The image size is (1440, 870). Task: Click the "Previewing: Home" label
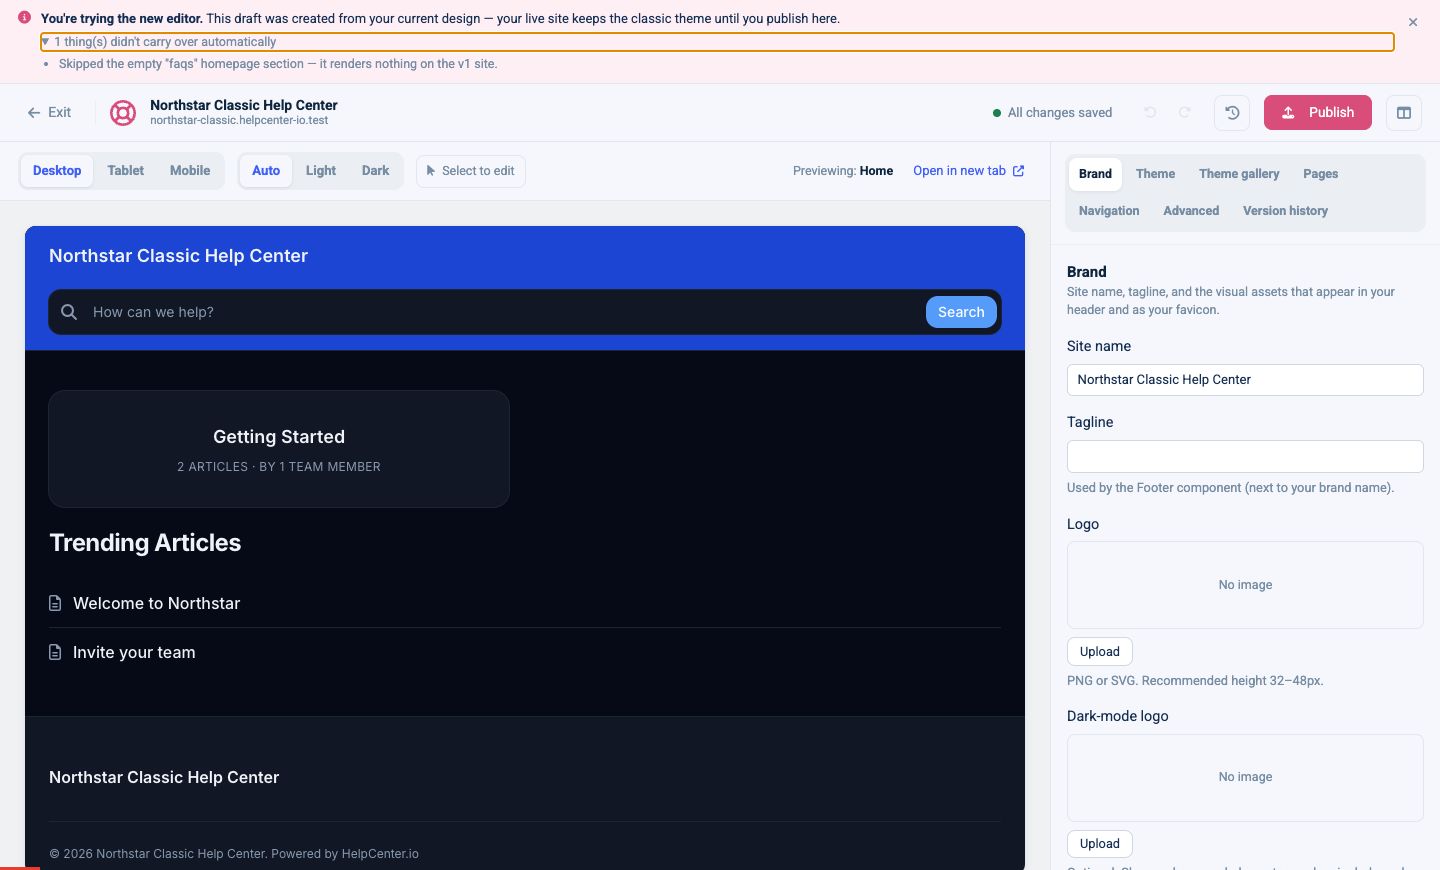pos(843,171)
